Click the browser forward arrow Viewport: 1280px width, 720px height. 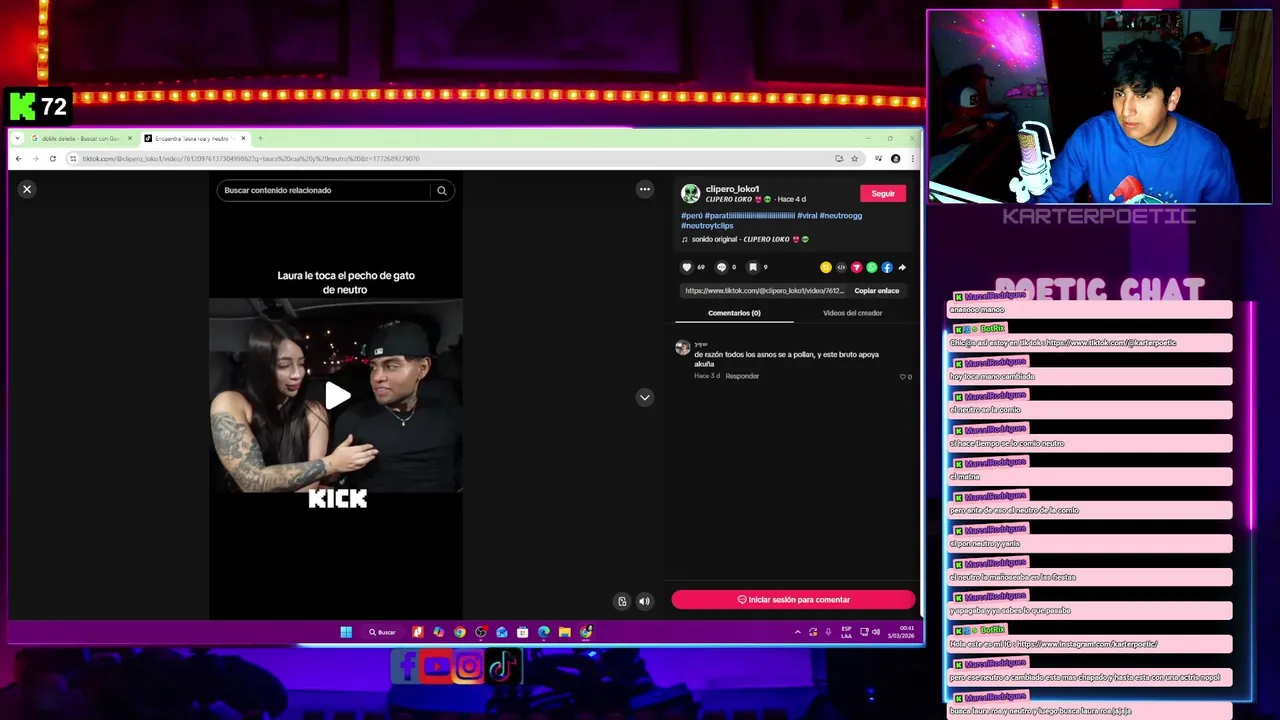pyautogui.click(x=35, y=158)
